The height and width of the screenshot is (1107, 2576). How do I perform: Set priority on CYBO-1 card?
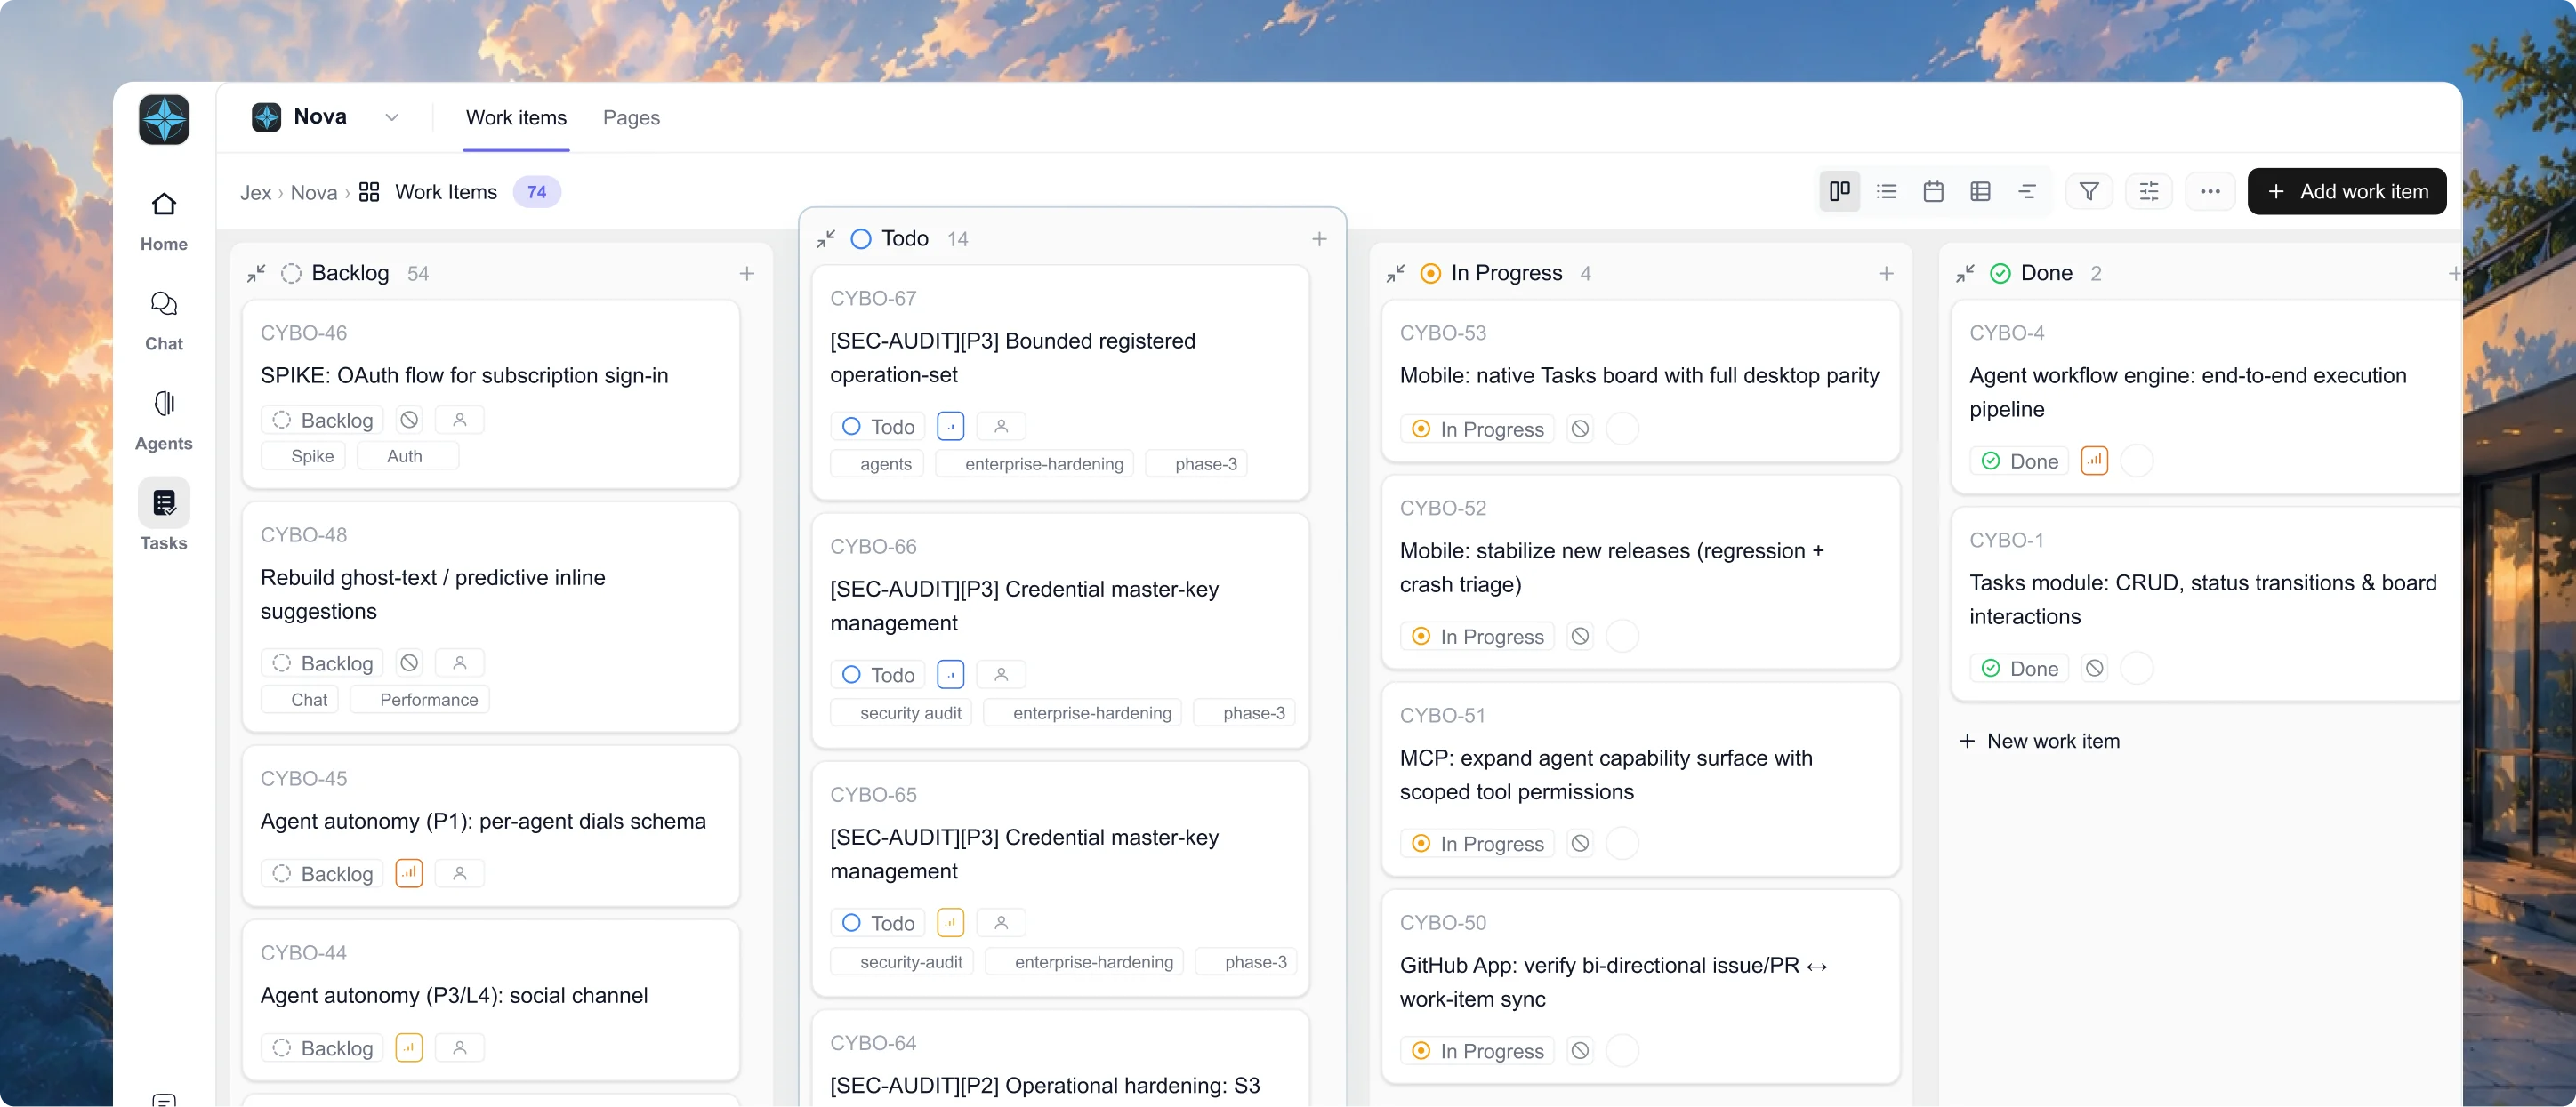[2094, 668]
